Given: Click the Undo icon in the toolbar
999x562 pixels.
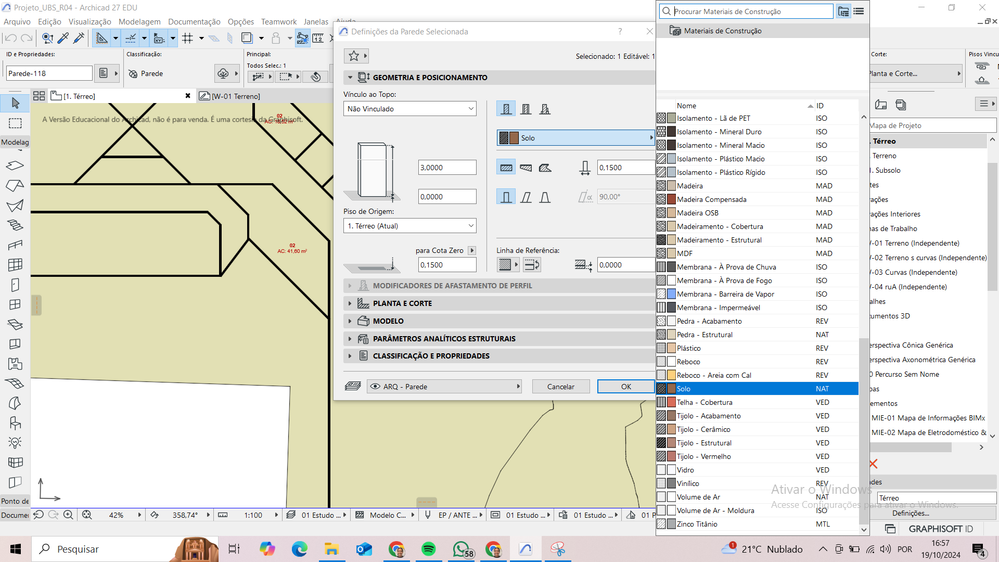Looking at the screenshot, I should coord(10,39).
